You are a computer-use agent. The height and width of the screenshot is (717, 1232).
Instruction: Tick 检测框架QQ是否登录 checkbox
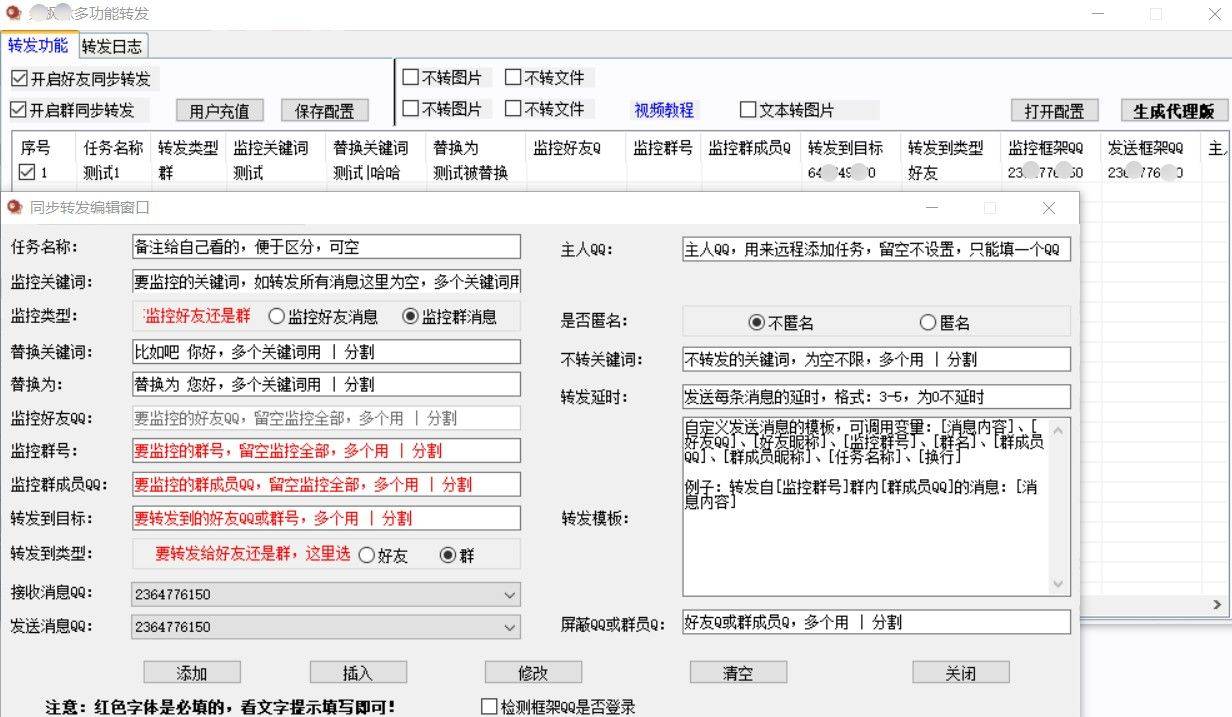[489, 706]
